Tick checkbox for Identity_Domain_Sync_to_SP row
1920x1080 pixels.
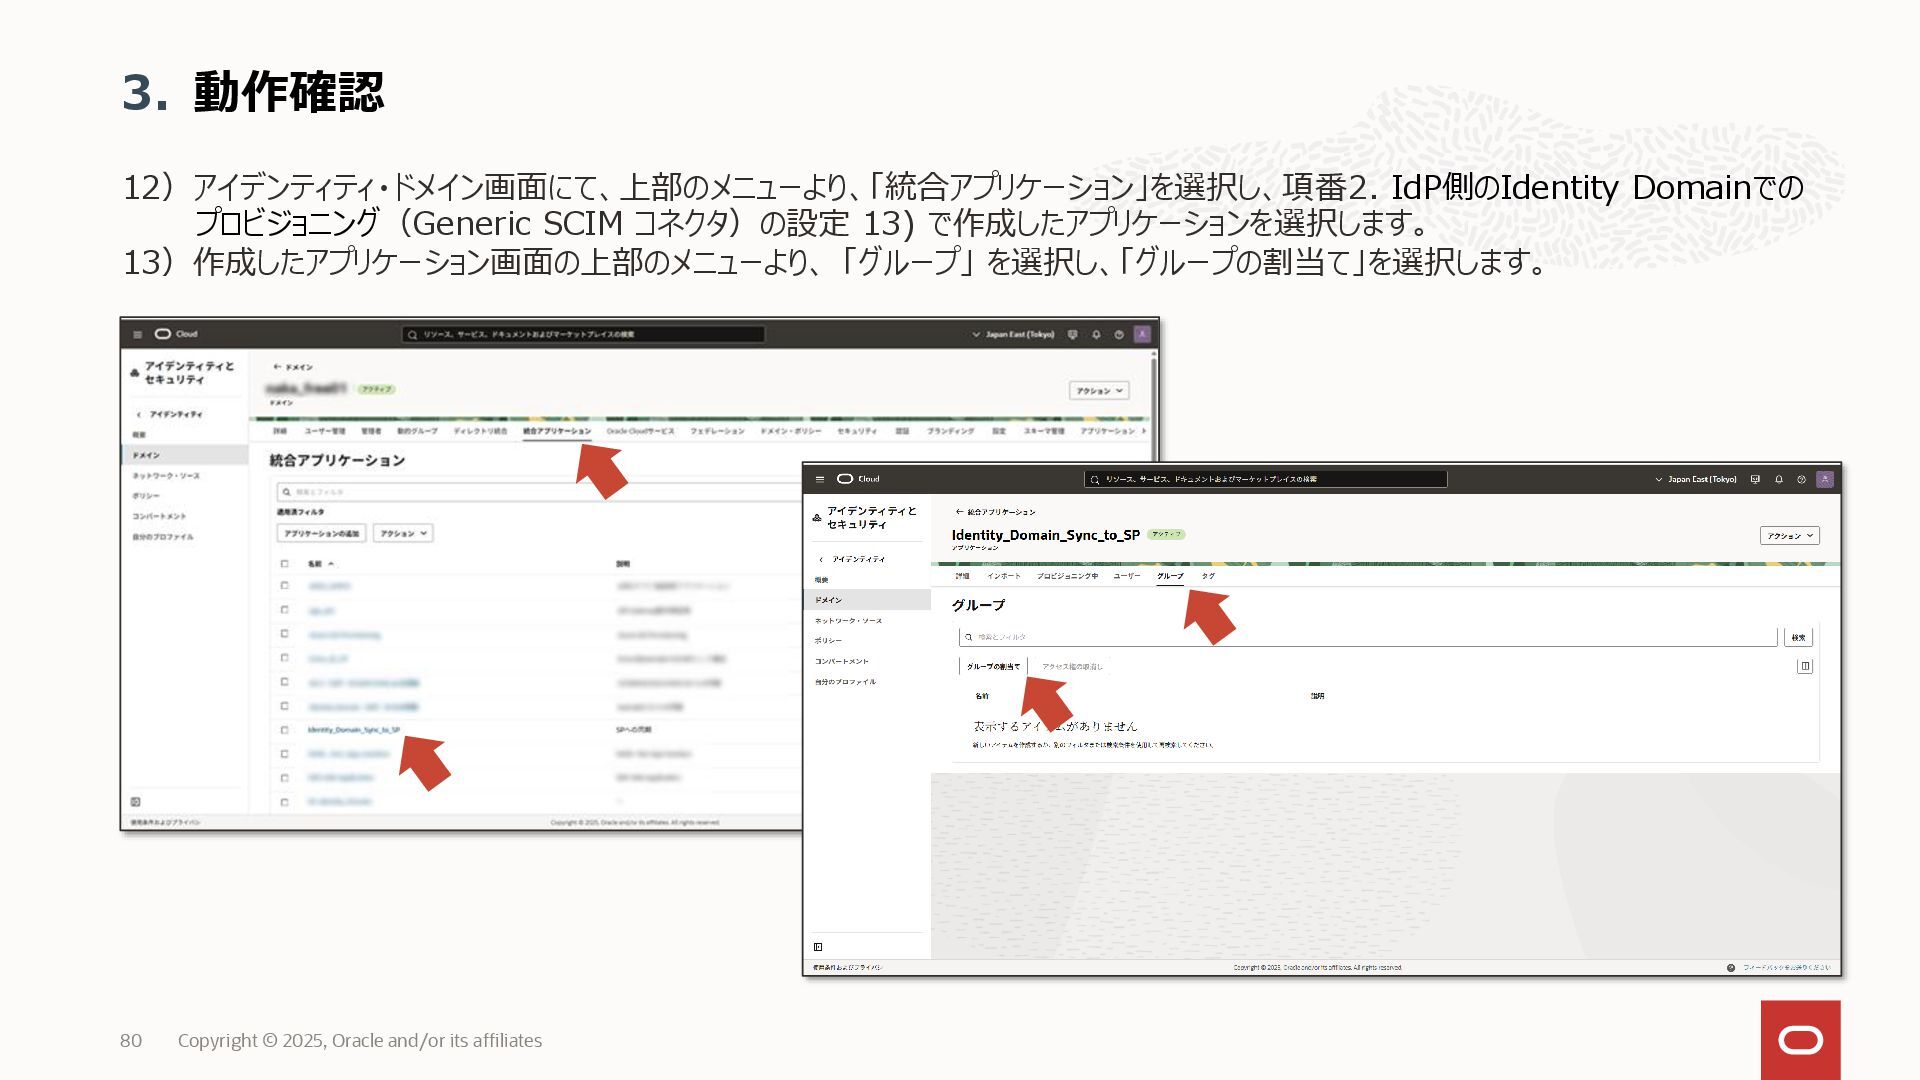coord(285,730)
